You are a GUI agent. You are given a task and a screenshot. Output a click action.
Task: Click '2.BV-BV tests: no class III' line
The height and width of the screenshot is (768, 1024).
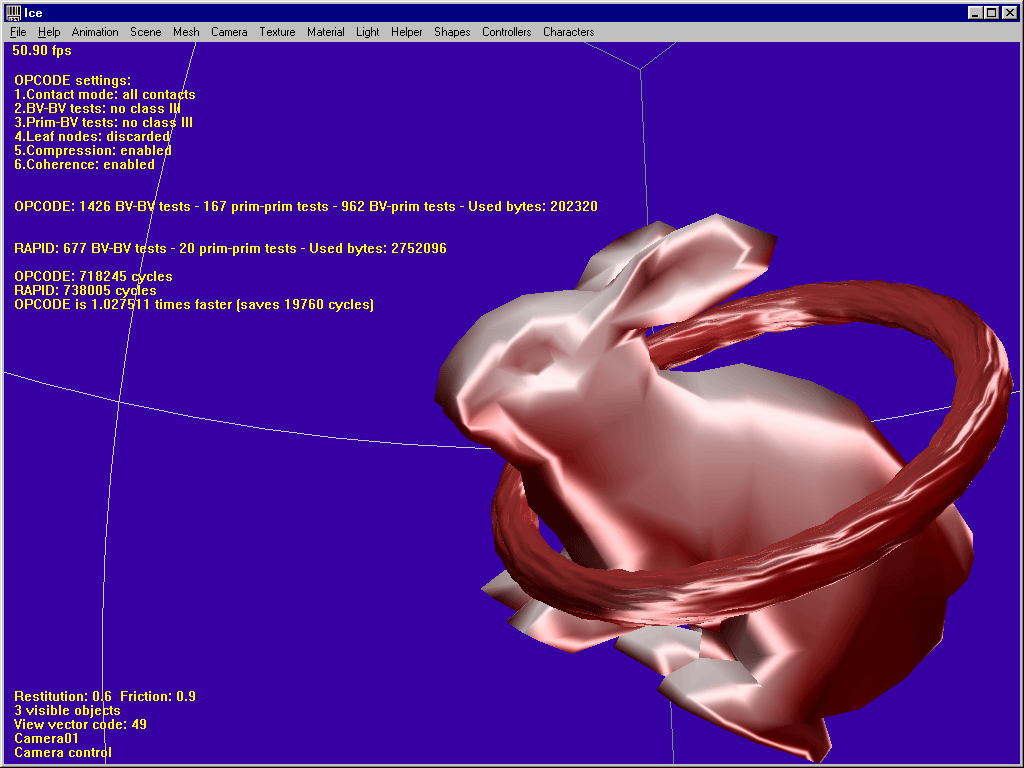click(x=97, y=108)
